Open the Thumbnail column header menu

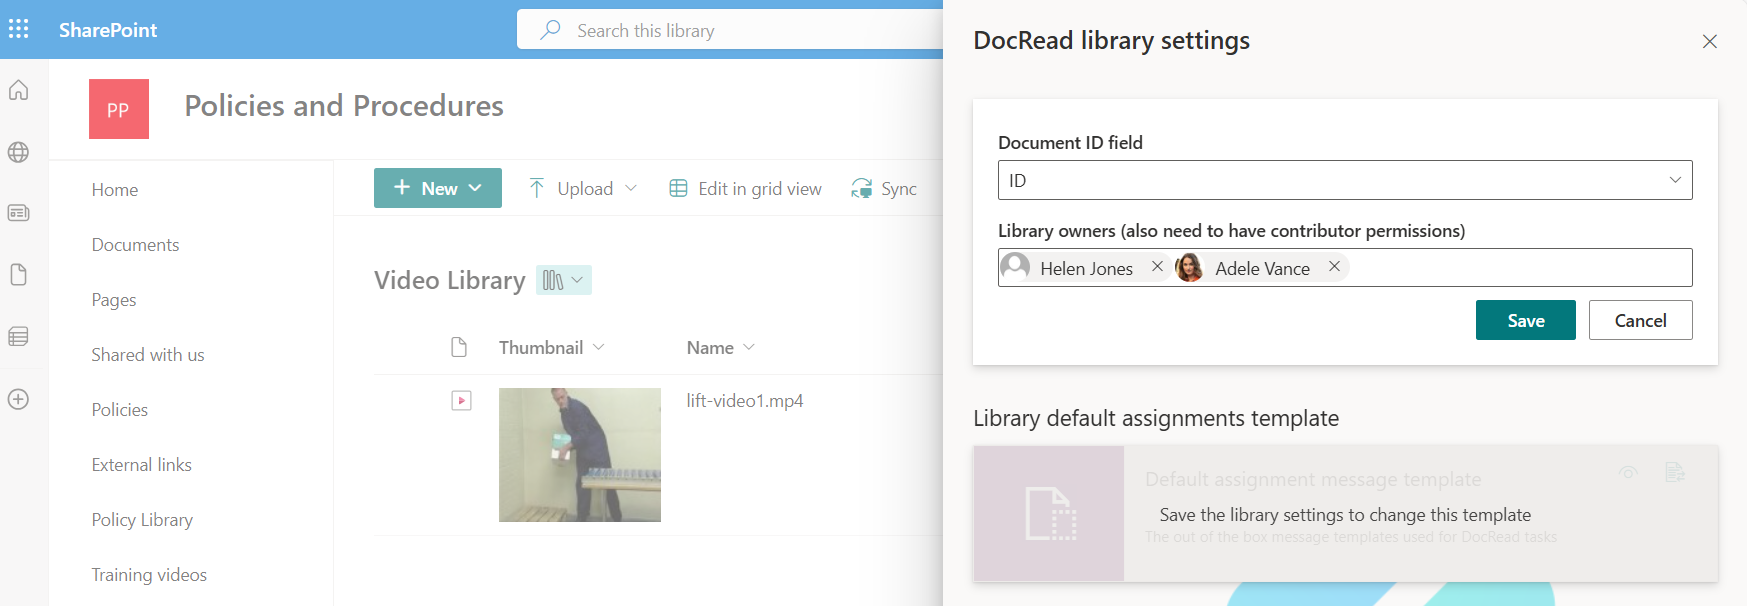(552, 347)
